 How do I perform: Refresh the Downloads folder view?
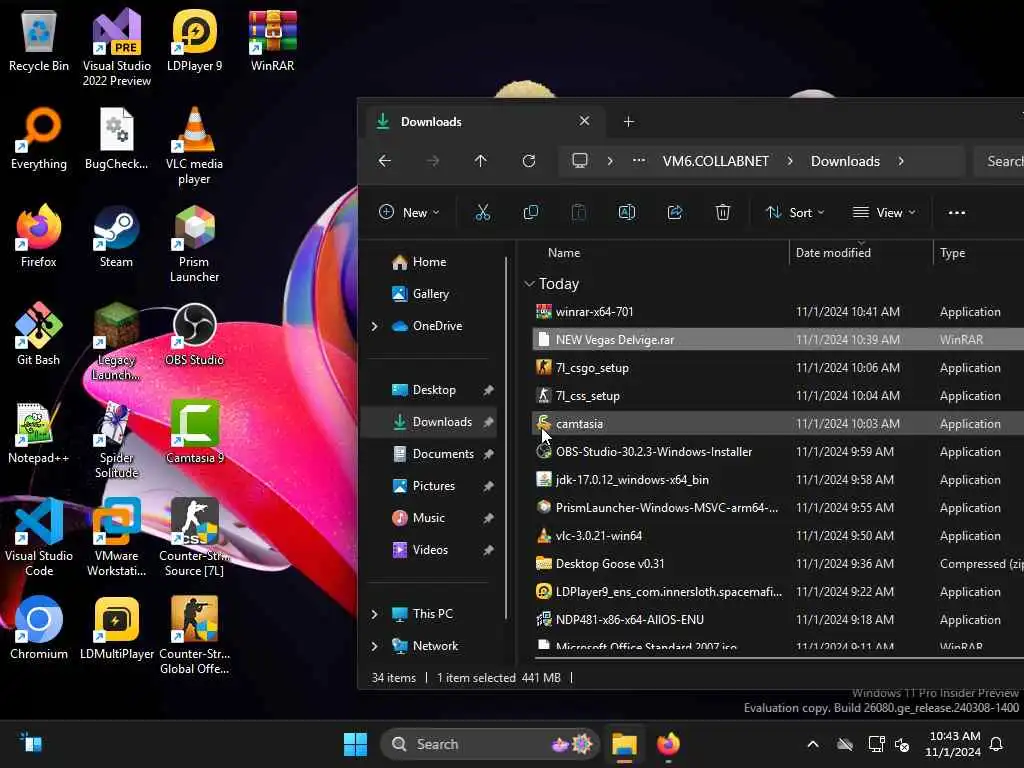(529, 161)
